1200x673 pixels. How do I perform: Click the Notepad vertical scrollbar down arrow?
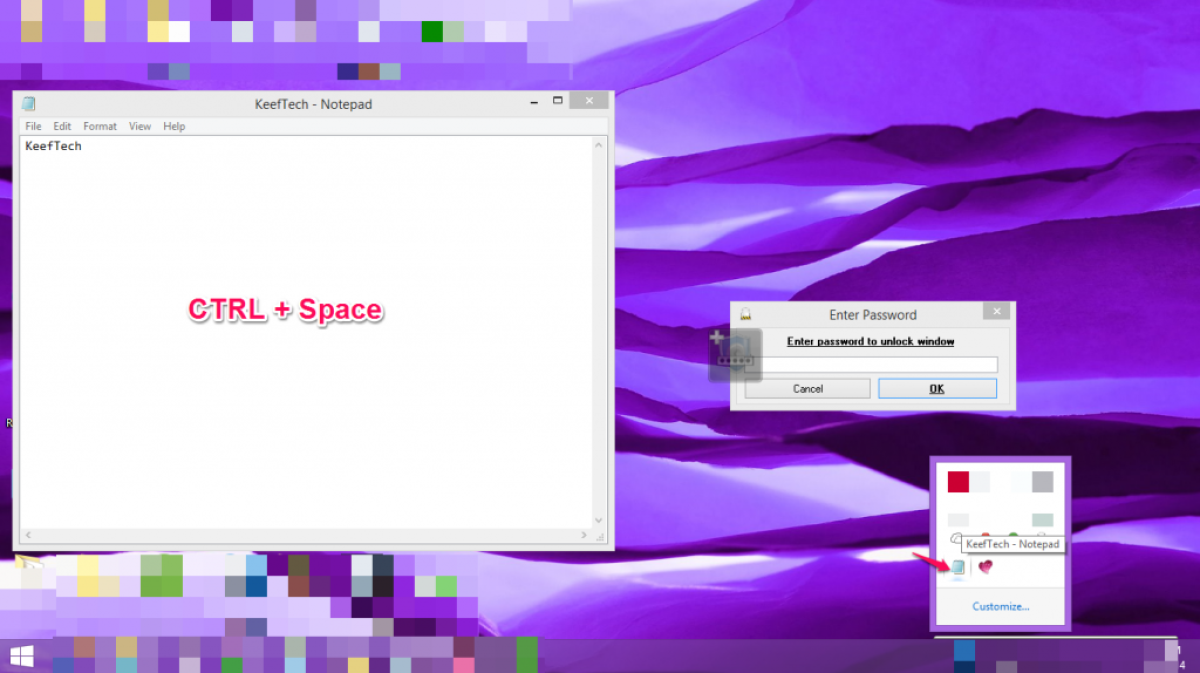[x=600, y=520]
